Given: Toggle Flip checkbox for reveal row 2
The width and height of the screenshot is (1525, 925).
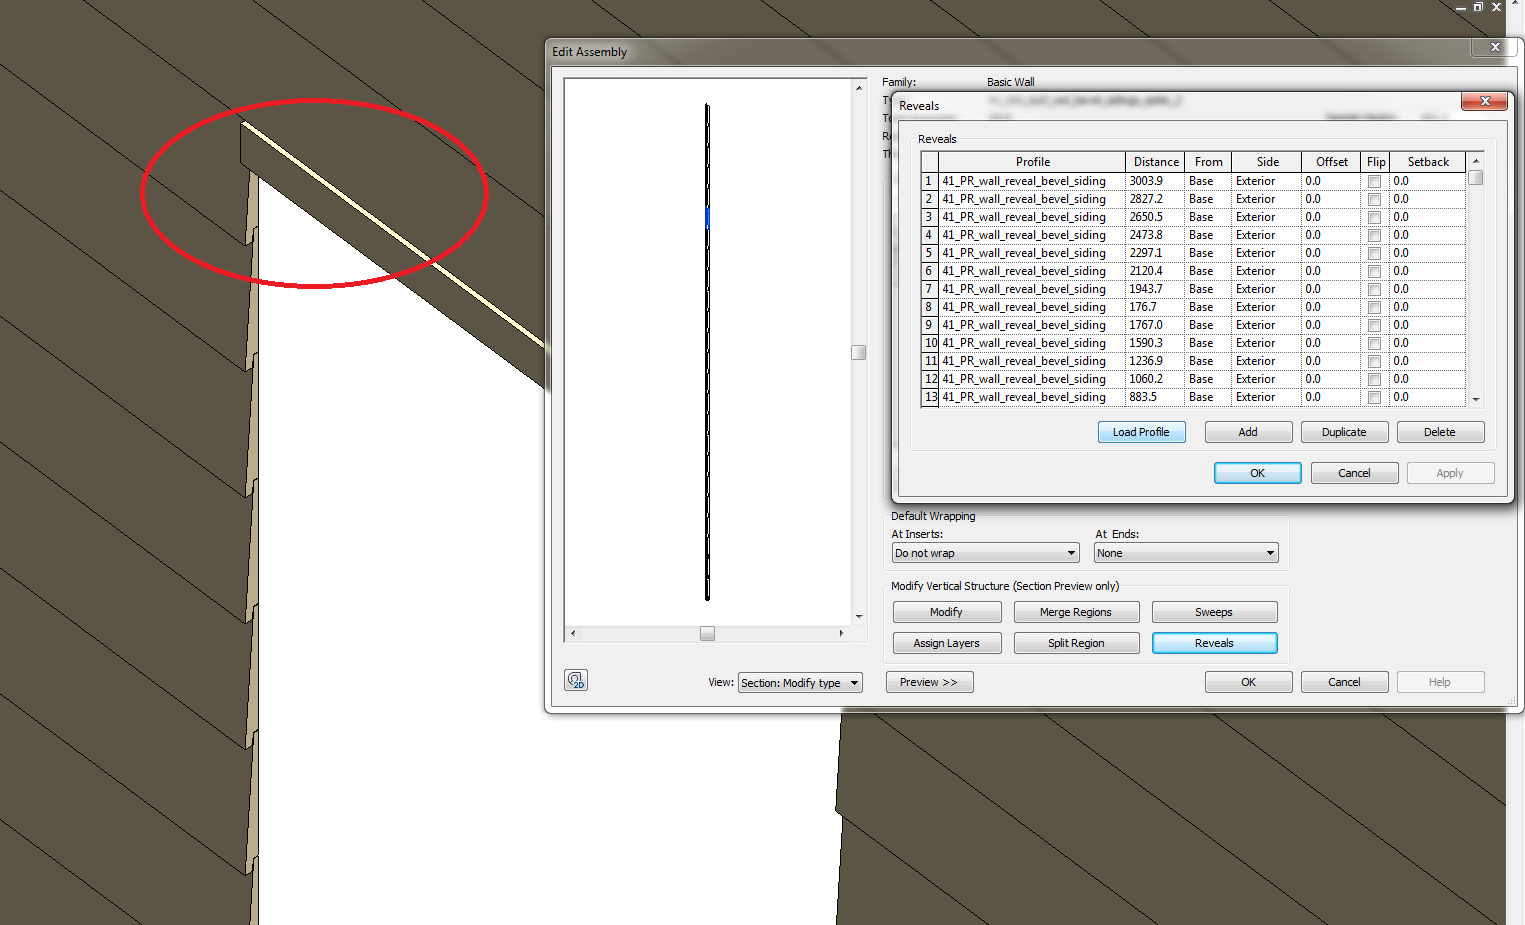Looking at the screenshot, I should point(1374,199).
